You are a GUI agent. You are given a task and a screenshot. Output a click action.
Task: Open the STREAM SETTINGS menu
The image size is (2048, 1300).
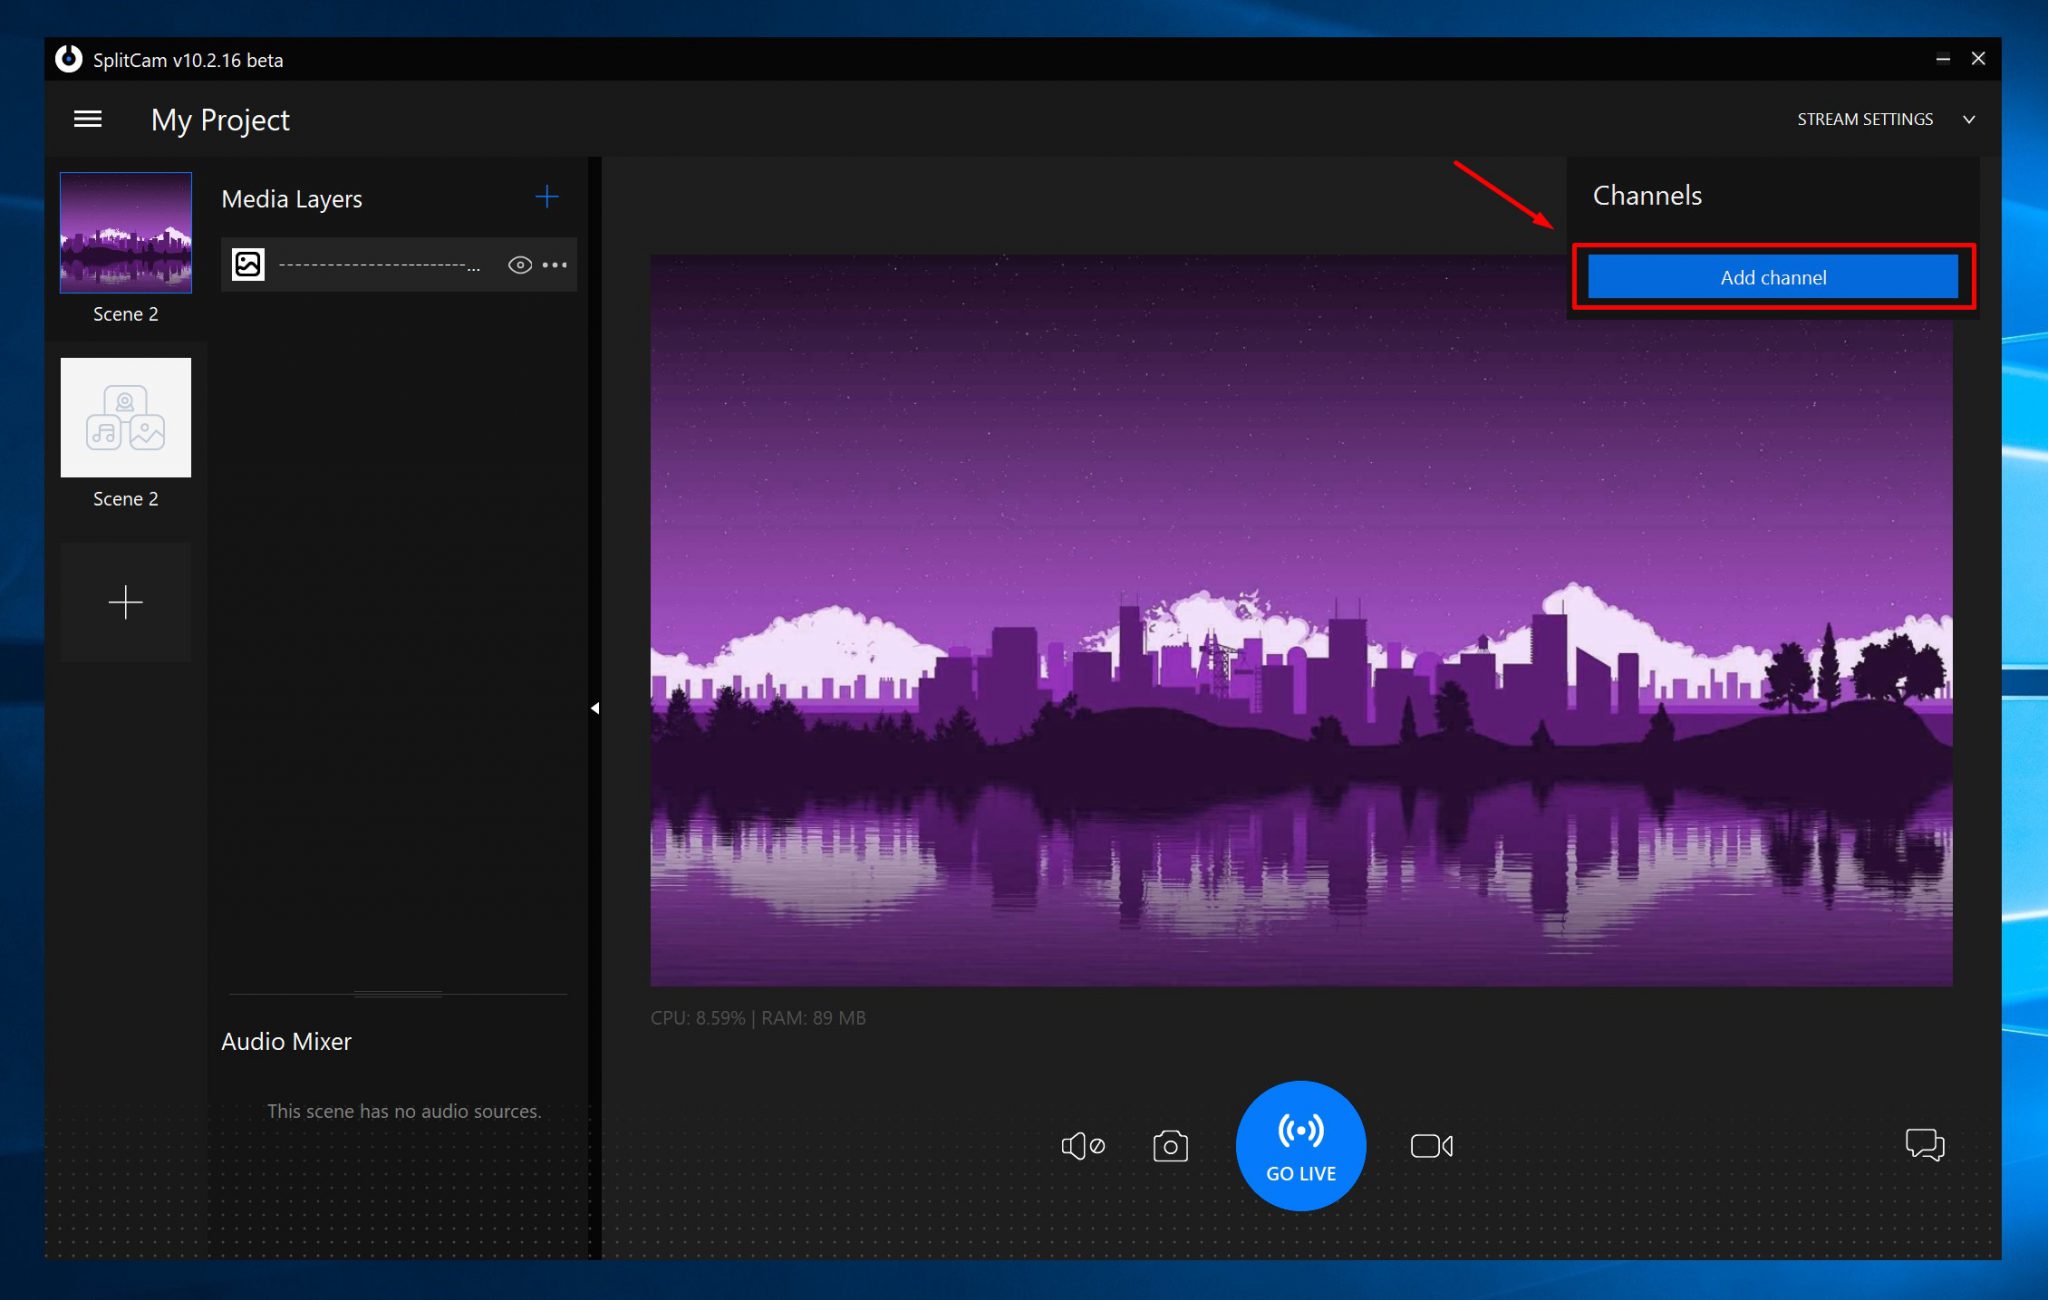pyautogui.click(x=1864, y=119)
